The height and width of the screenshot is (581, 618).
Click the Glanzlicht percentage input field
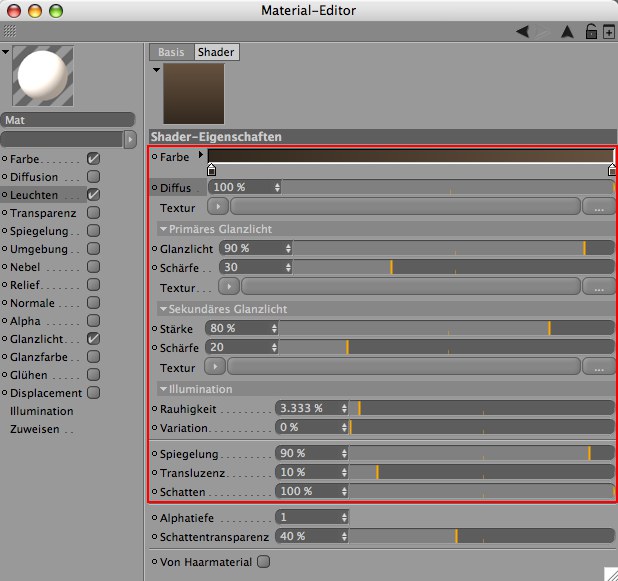click(x=252, y=248)
